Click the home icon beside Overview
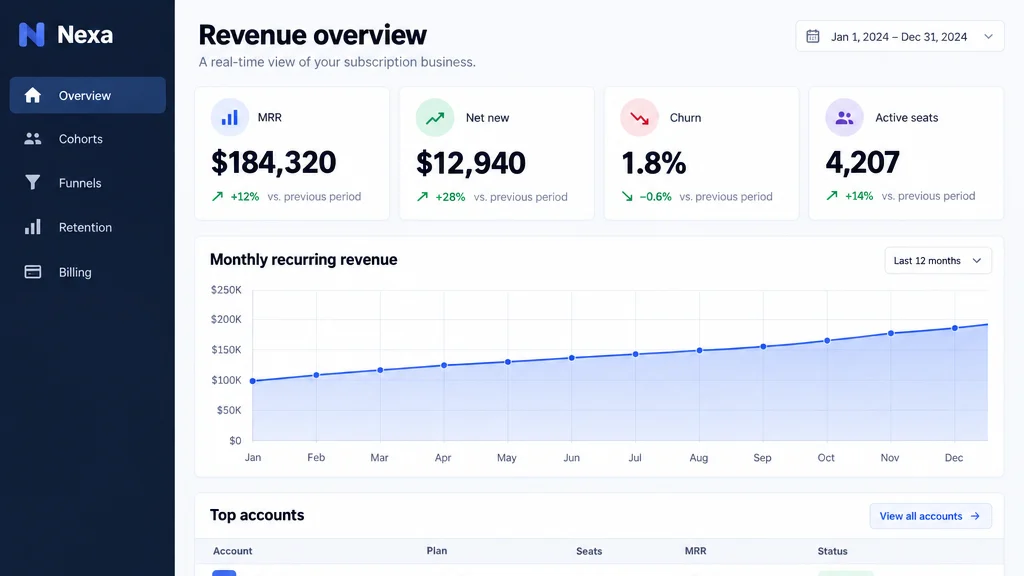 click(33, 95)
